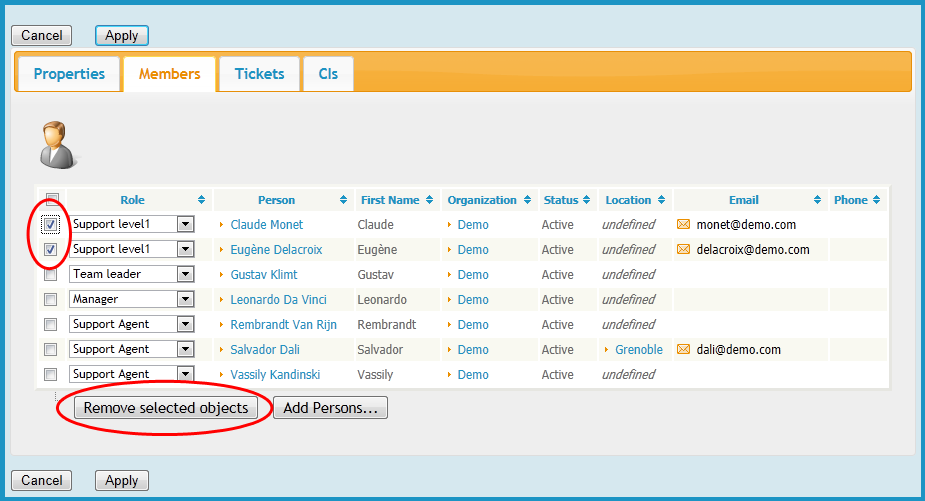
Task: Click the Add Persons... button
Action: tap(330, 408)
